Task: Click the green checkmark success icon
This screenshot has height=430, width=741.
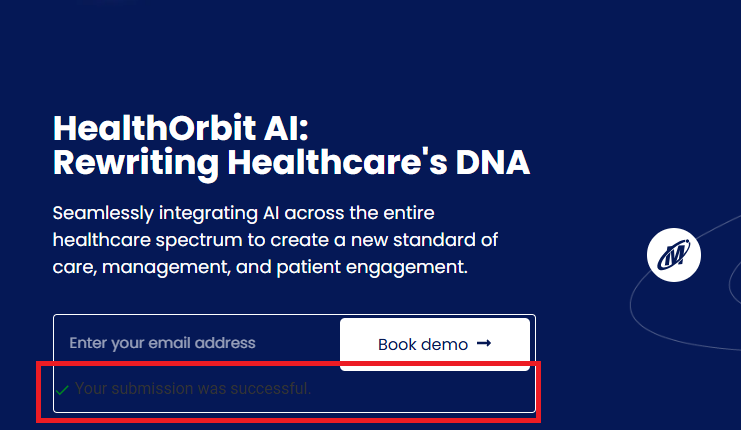Action: click(62, 389)
